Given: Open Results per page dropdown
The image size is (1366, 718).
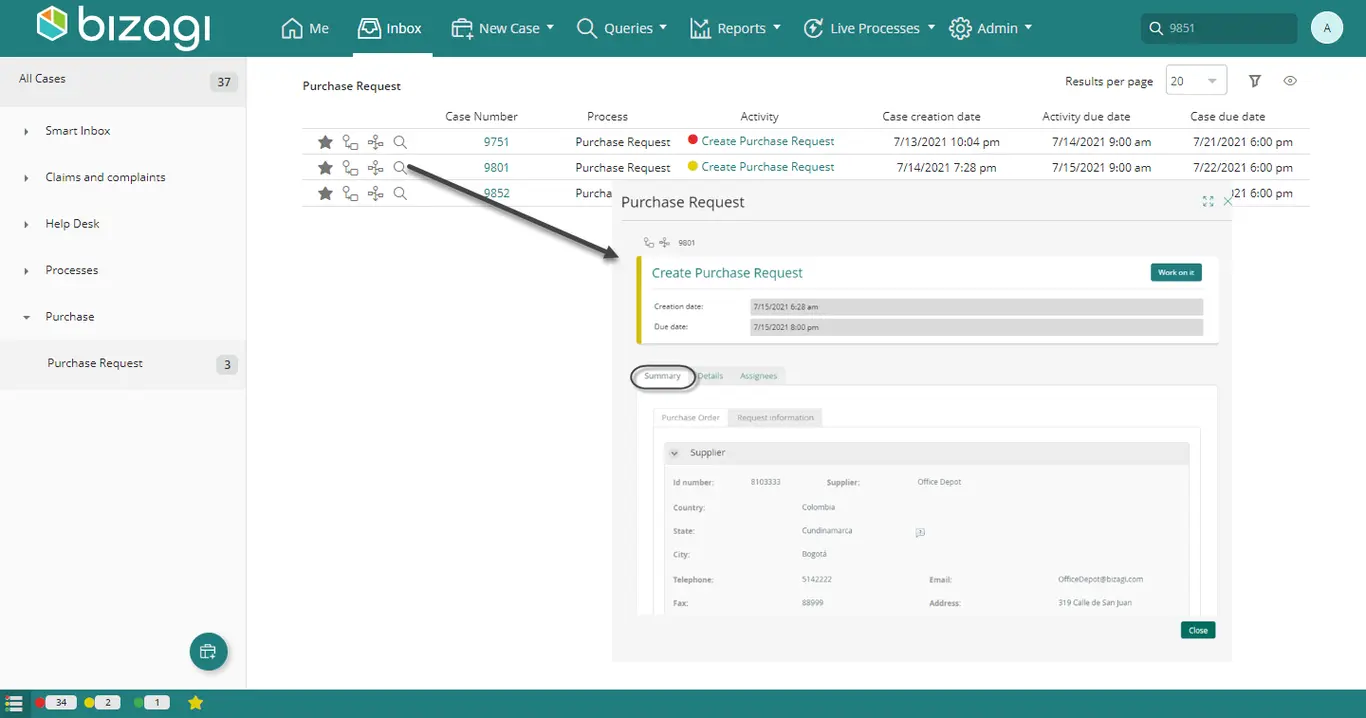Looking at the screenshot, I should (x=1196, y=81).
